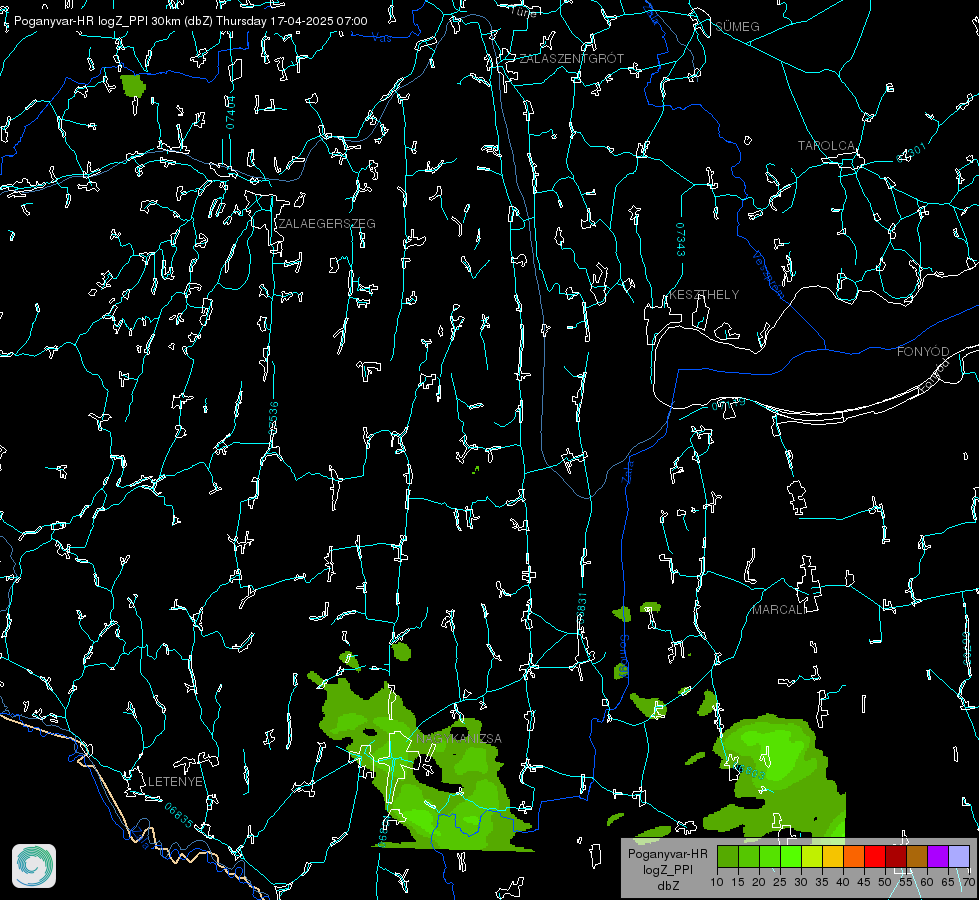This screenshot has width=979, height=900.
Task: Click the Poganyvar-HR legend label
Action: tap(668, 854)
